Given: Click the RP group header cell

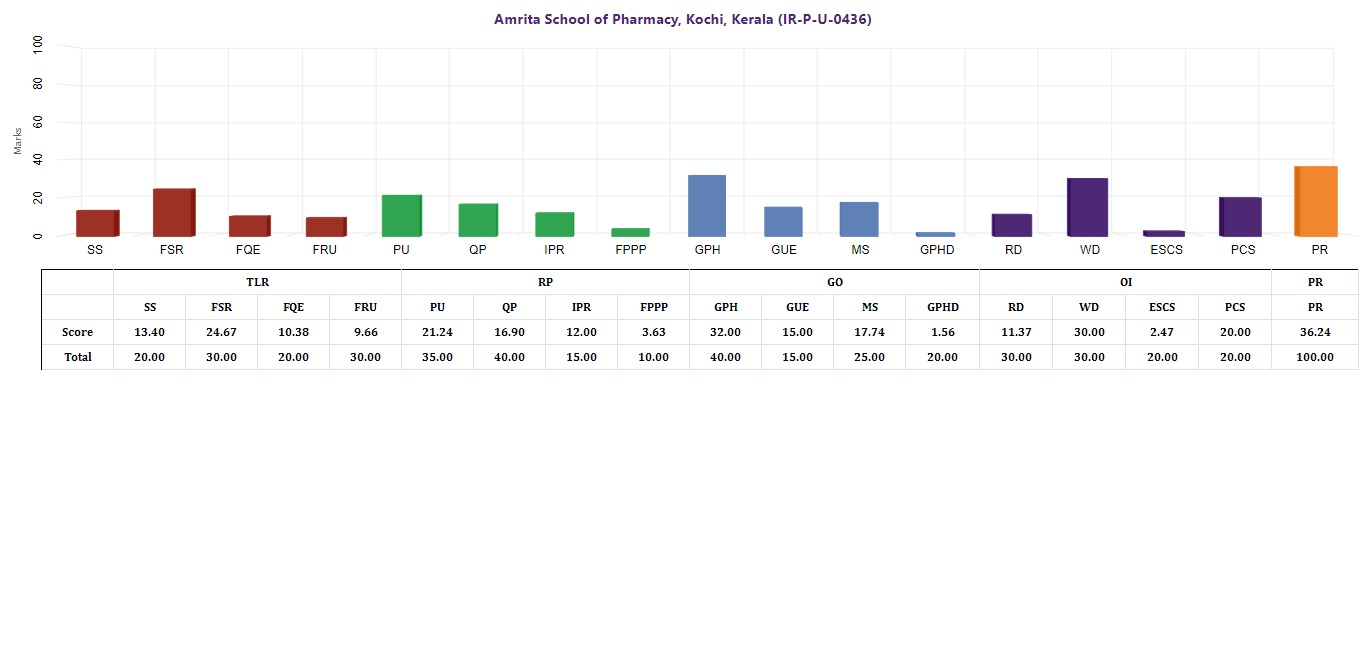Looking at the screenshot, I should [x=545, y=282].
